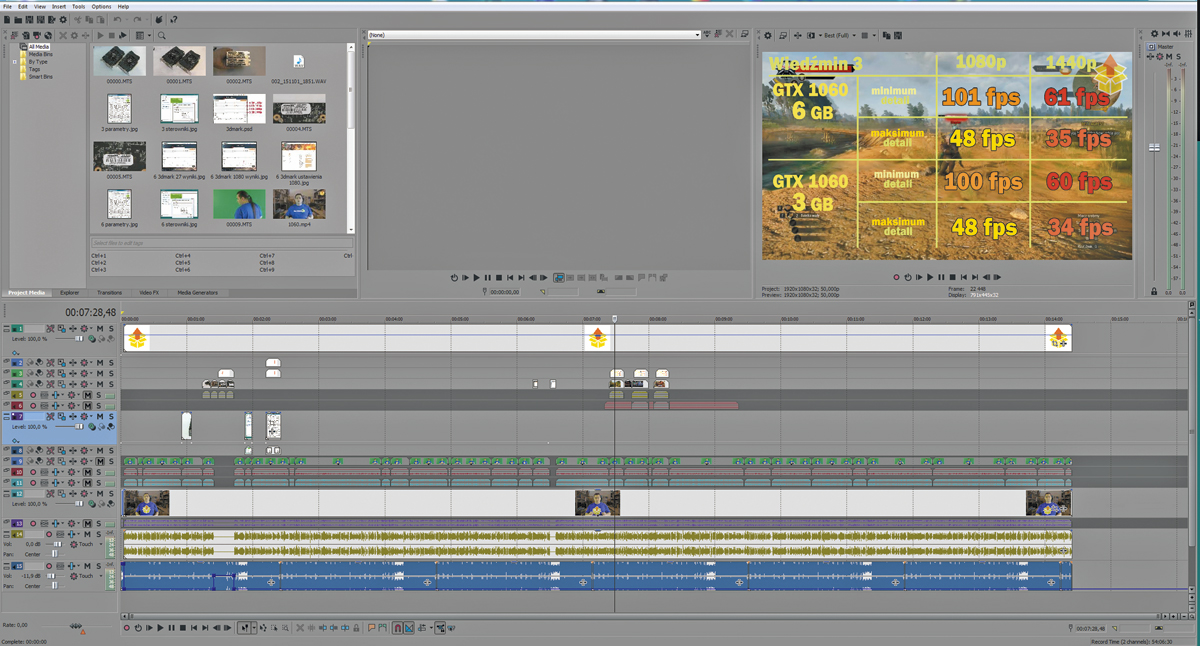1200x646 pixels.
Task: Select the Media Bins folder
Action: pos(40,54)
